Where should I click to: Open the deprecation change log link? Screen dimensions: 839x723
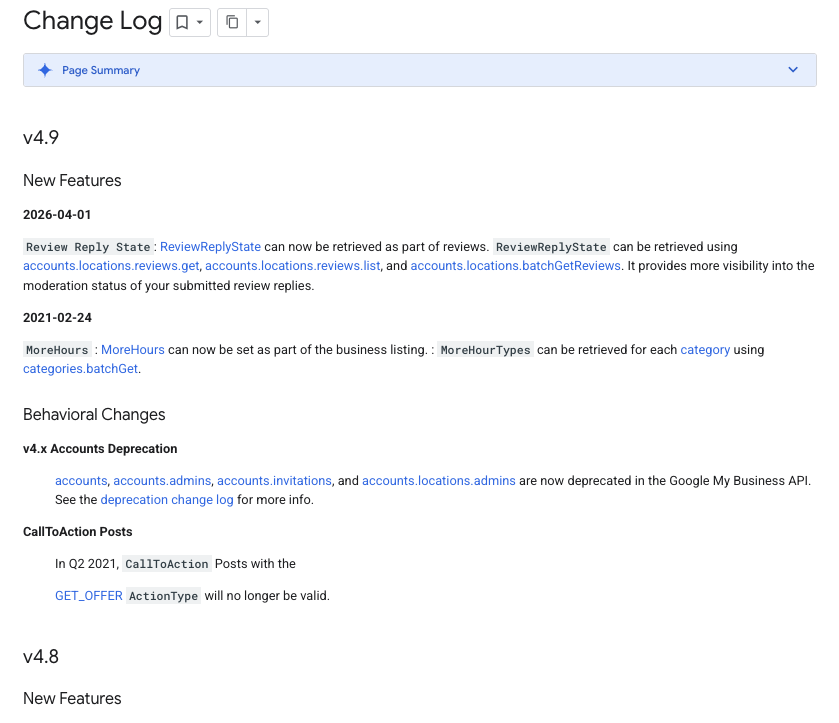pos(166,500)
